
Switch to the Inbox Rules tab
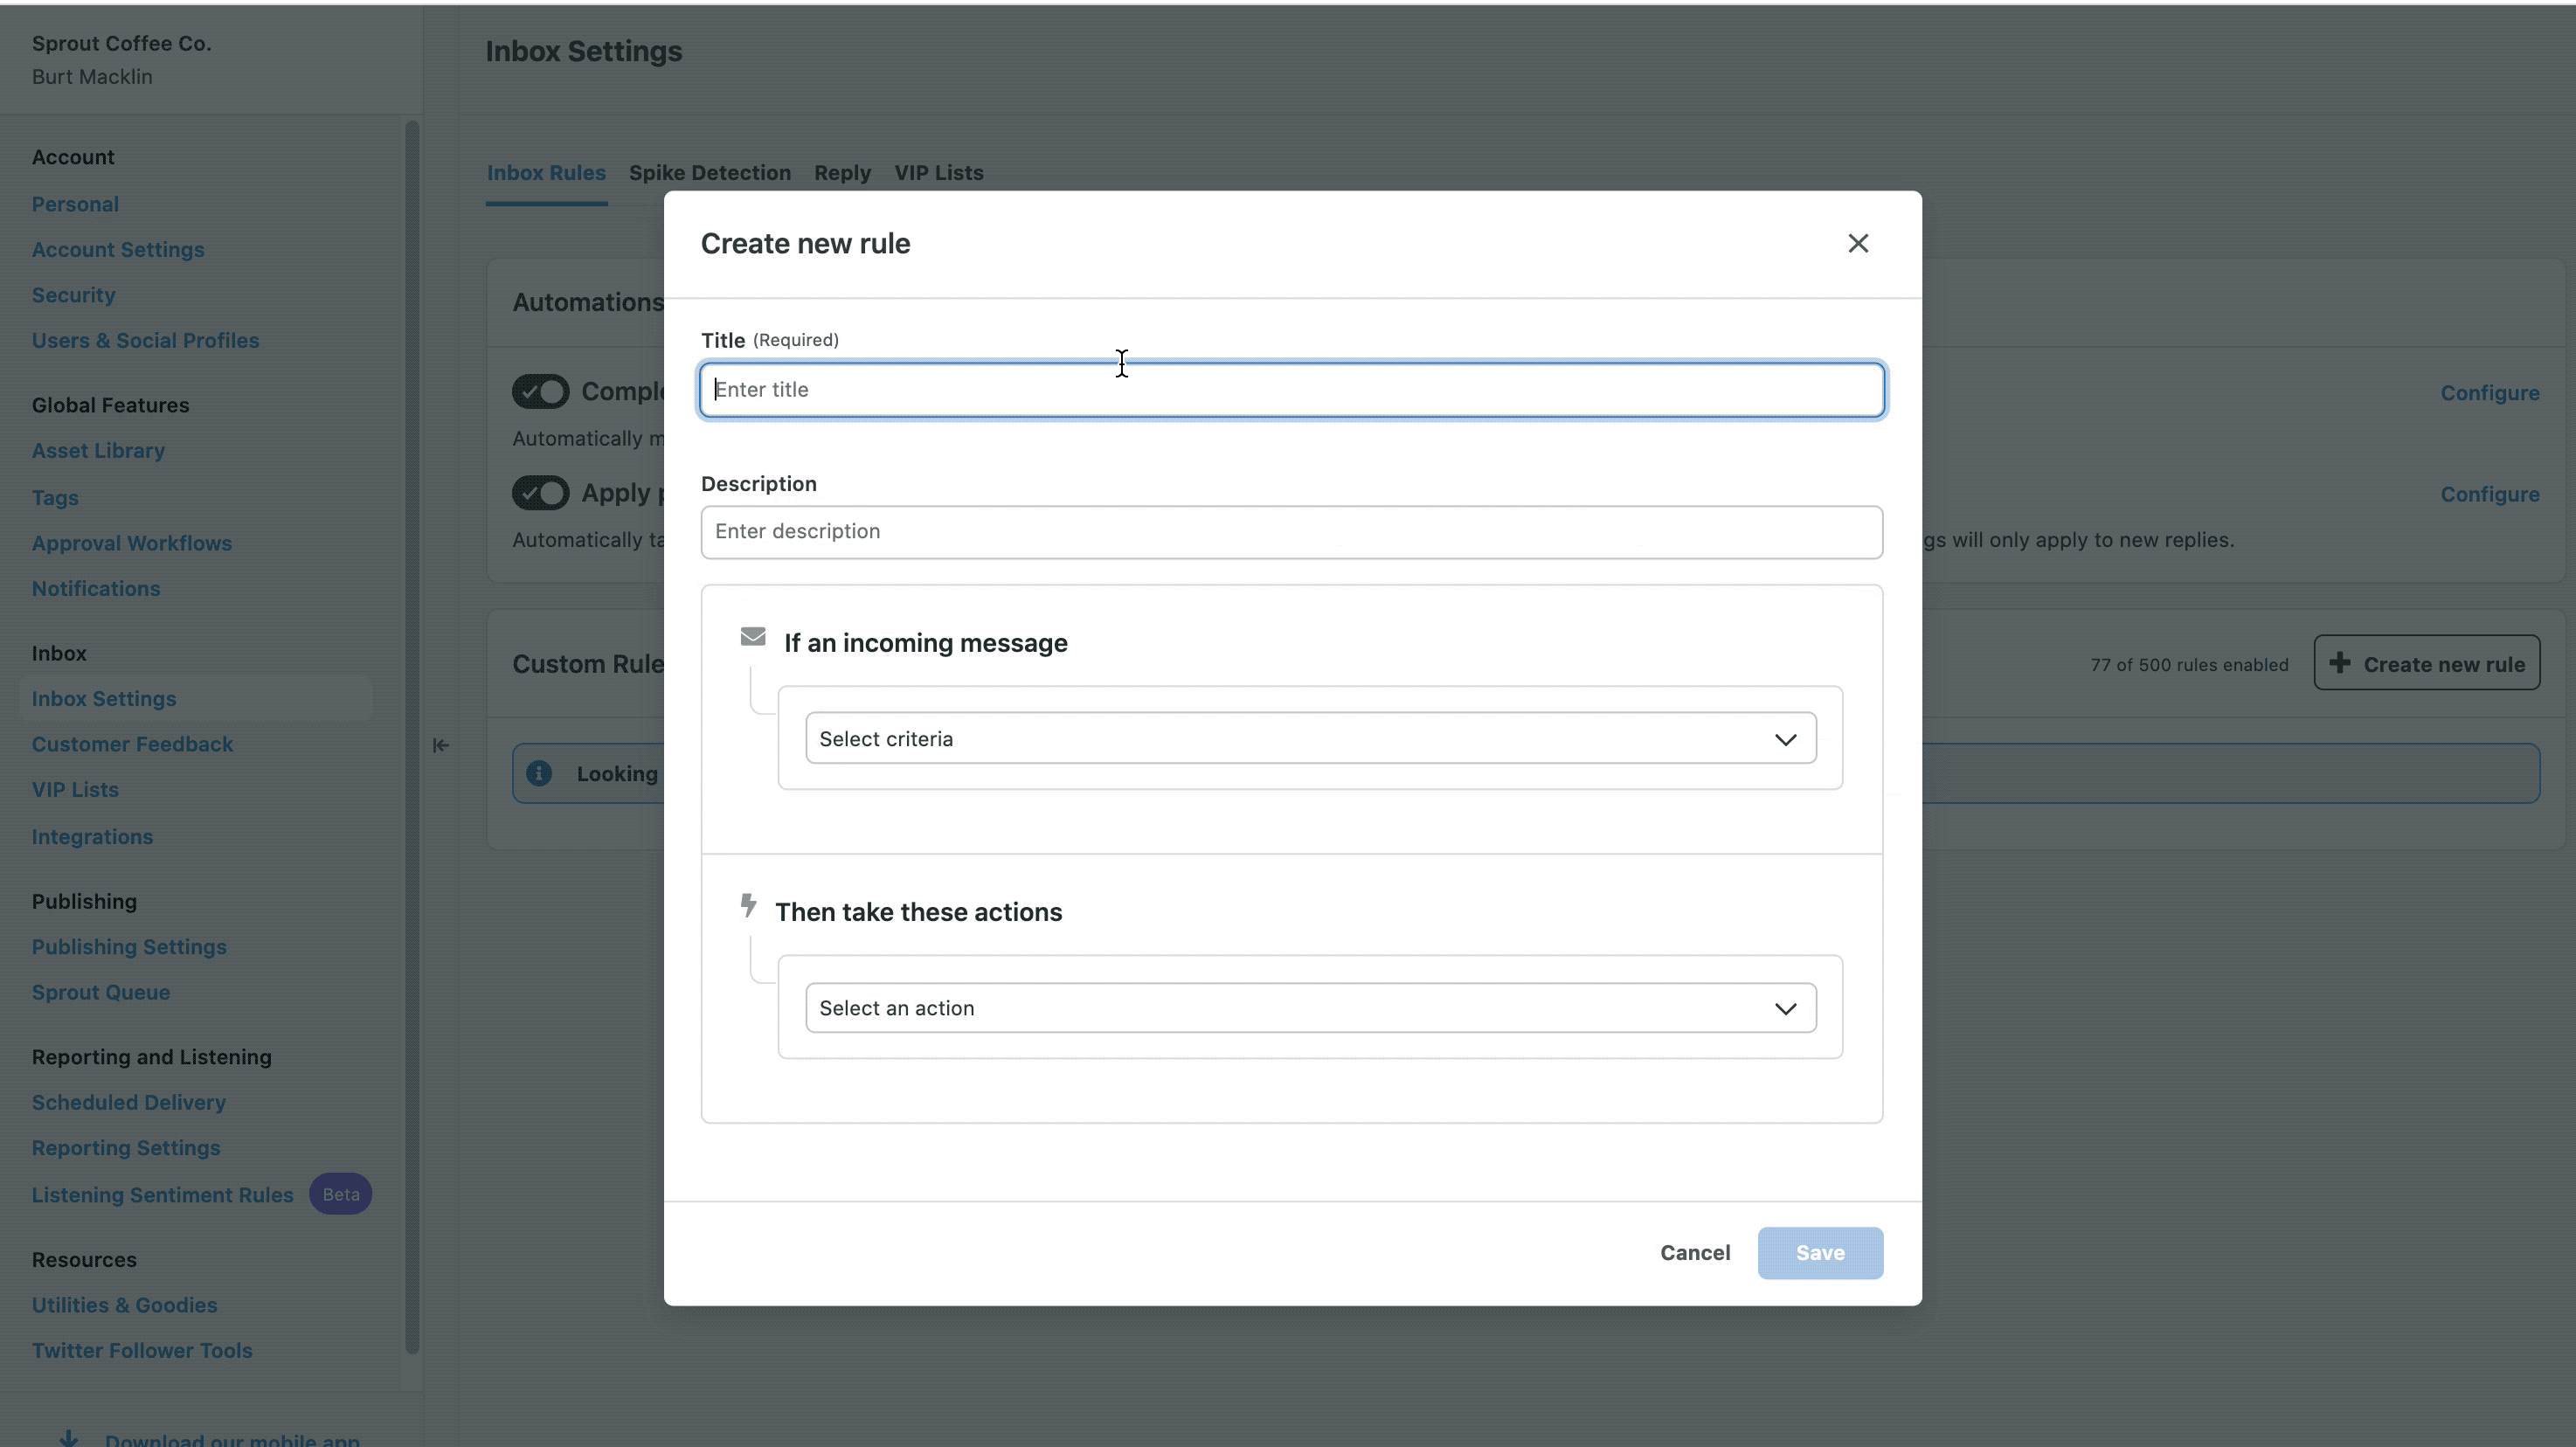pos(546,173)
